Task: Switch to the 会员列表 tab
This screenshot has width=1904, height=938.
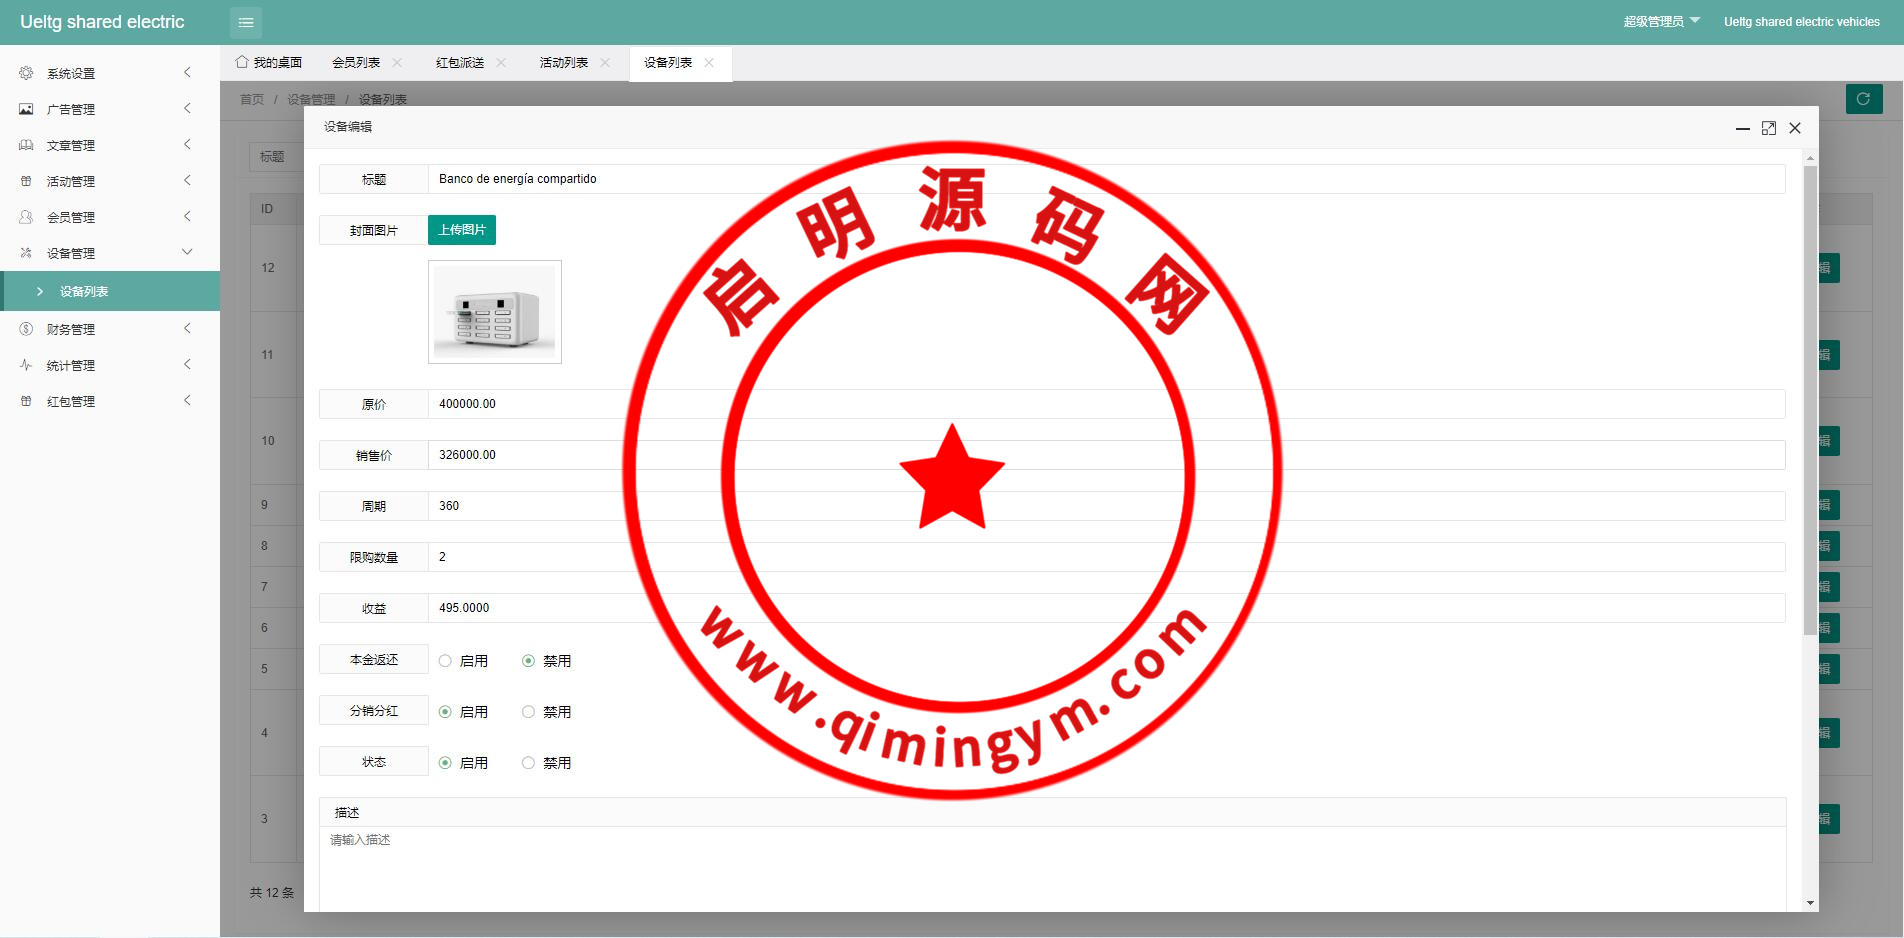Action: click(x=356, y=63)
